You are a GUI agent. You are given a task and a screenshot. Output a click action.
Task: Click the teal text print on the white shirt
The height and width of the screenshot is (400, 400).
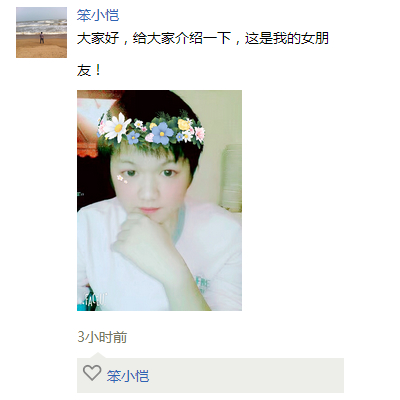click(203, 284)
